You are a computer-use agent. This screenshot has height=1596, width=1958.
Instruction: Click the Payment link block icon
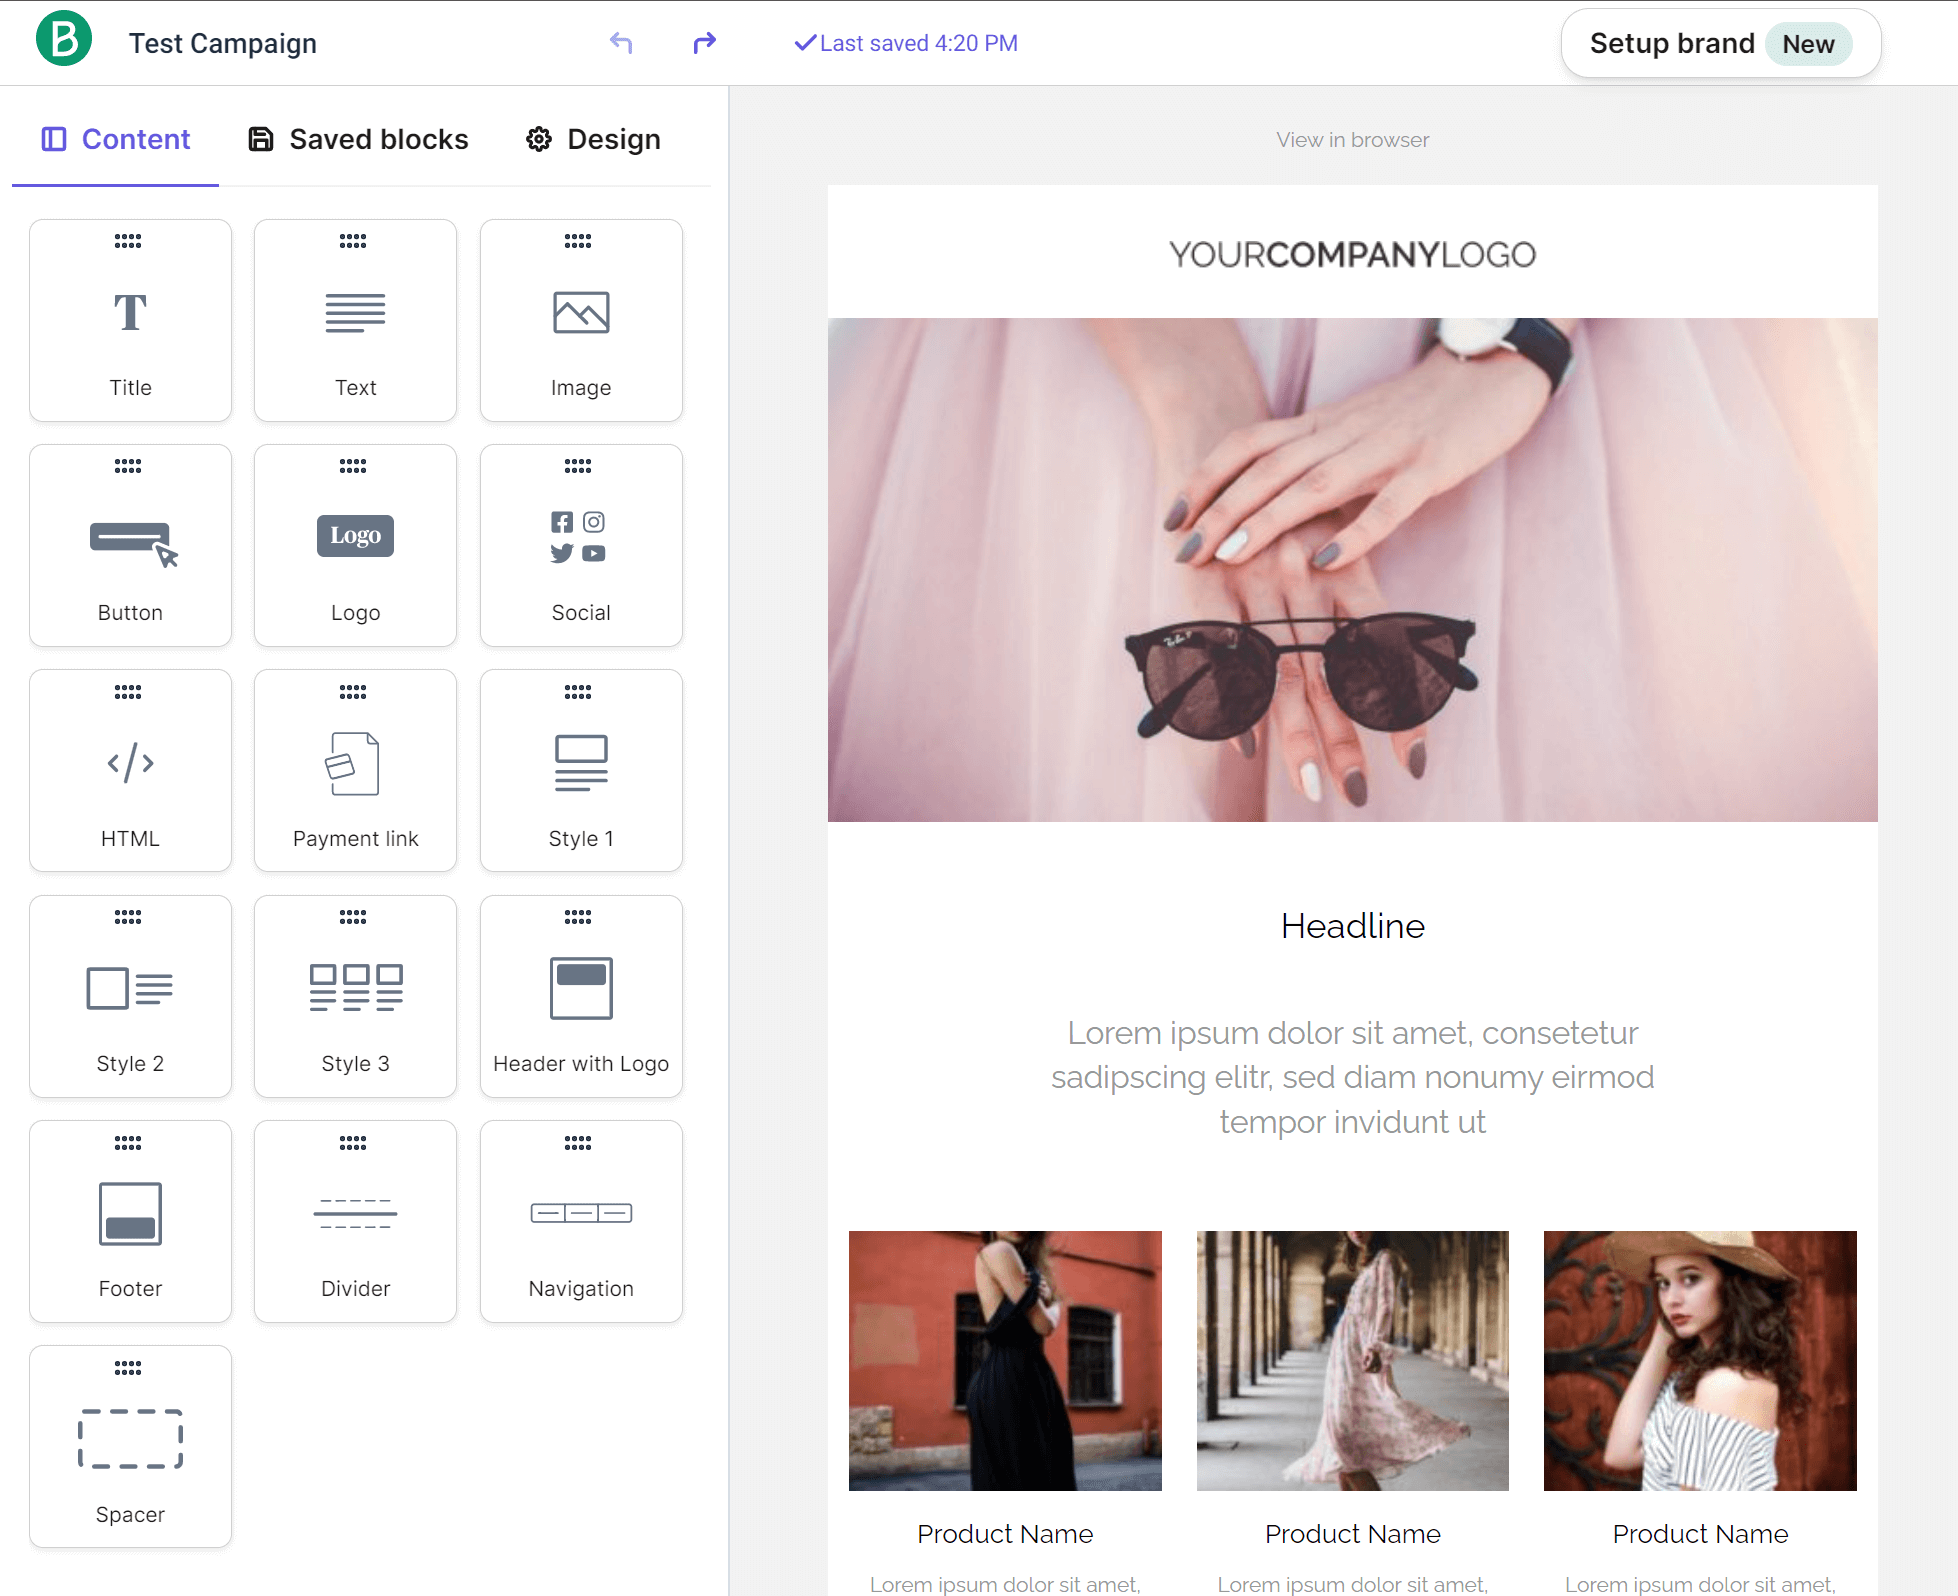click(x=355, y=761)
